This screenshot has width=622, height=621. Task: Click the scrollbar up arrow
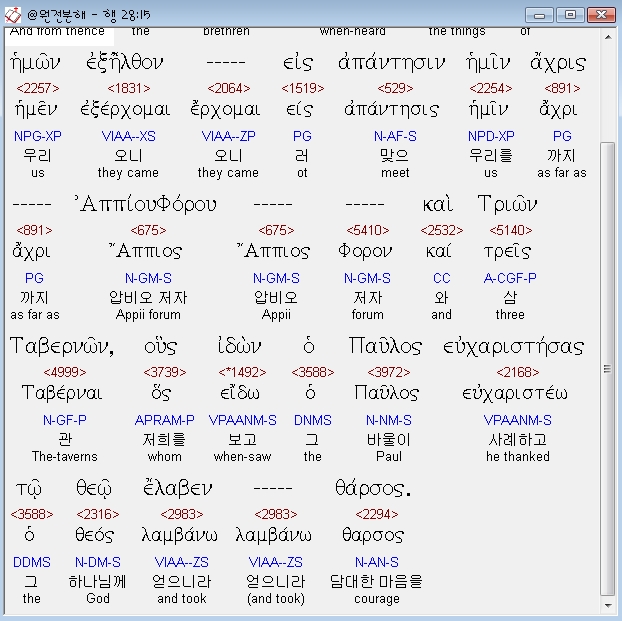pyautogui.click(x=607, y=37)
